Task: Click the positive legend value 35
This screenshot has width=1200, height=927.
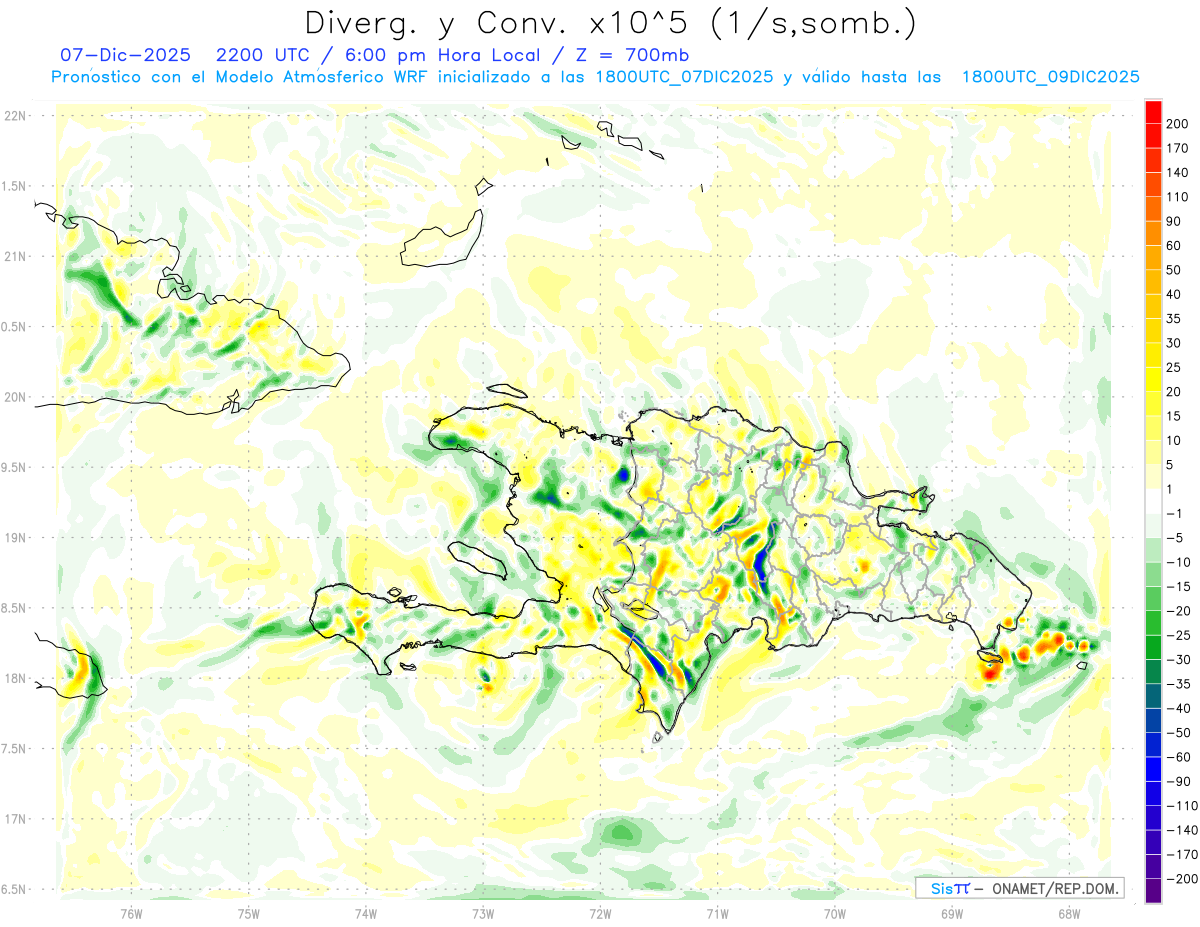Action: (1176, 319)
